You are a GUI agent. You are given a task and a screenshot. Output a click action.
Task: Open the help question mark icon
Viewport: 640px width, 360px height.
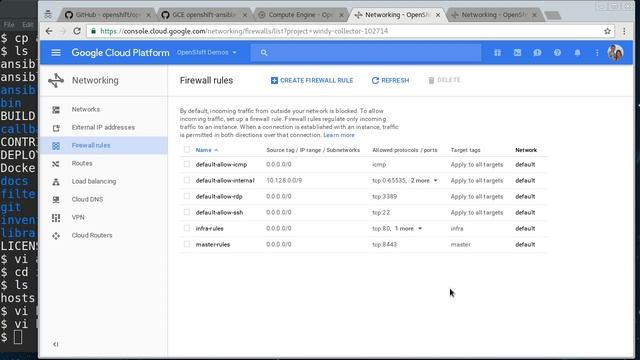point(557,53)
